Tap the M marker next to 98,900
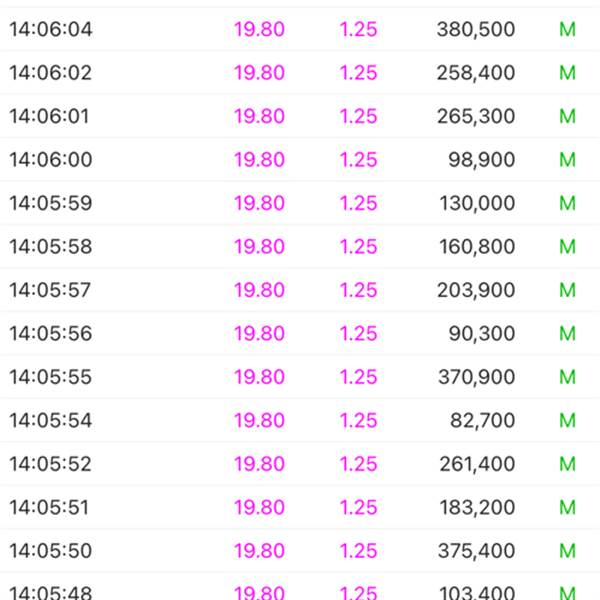This screenshot has height=600, width=600. pyautogui.click(x=567, y=160)
